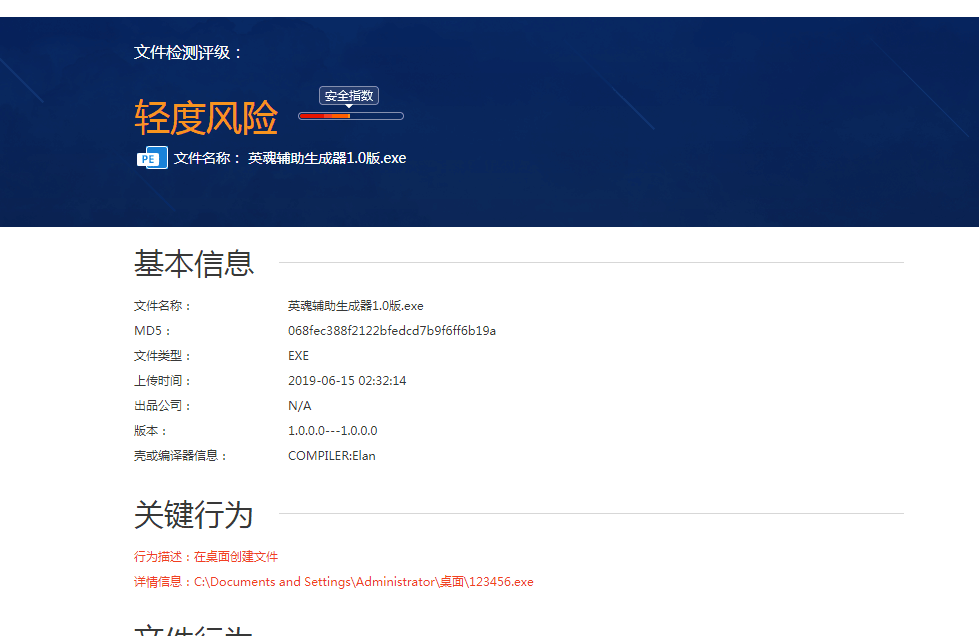Click the N/A company value
The image size is (979, 636).
(x=299, y=406)
